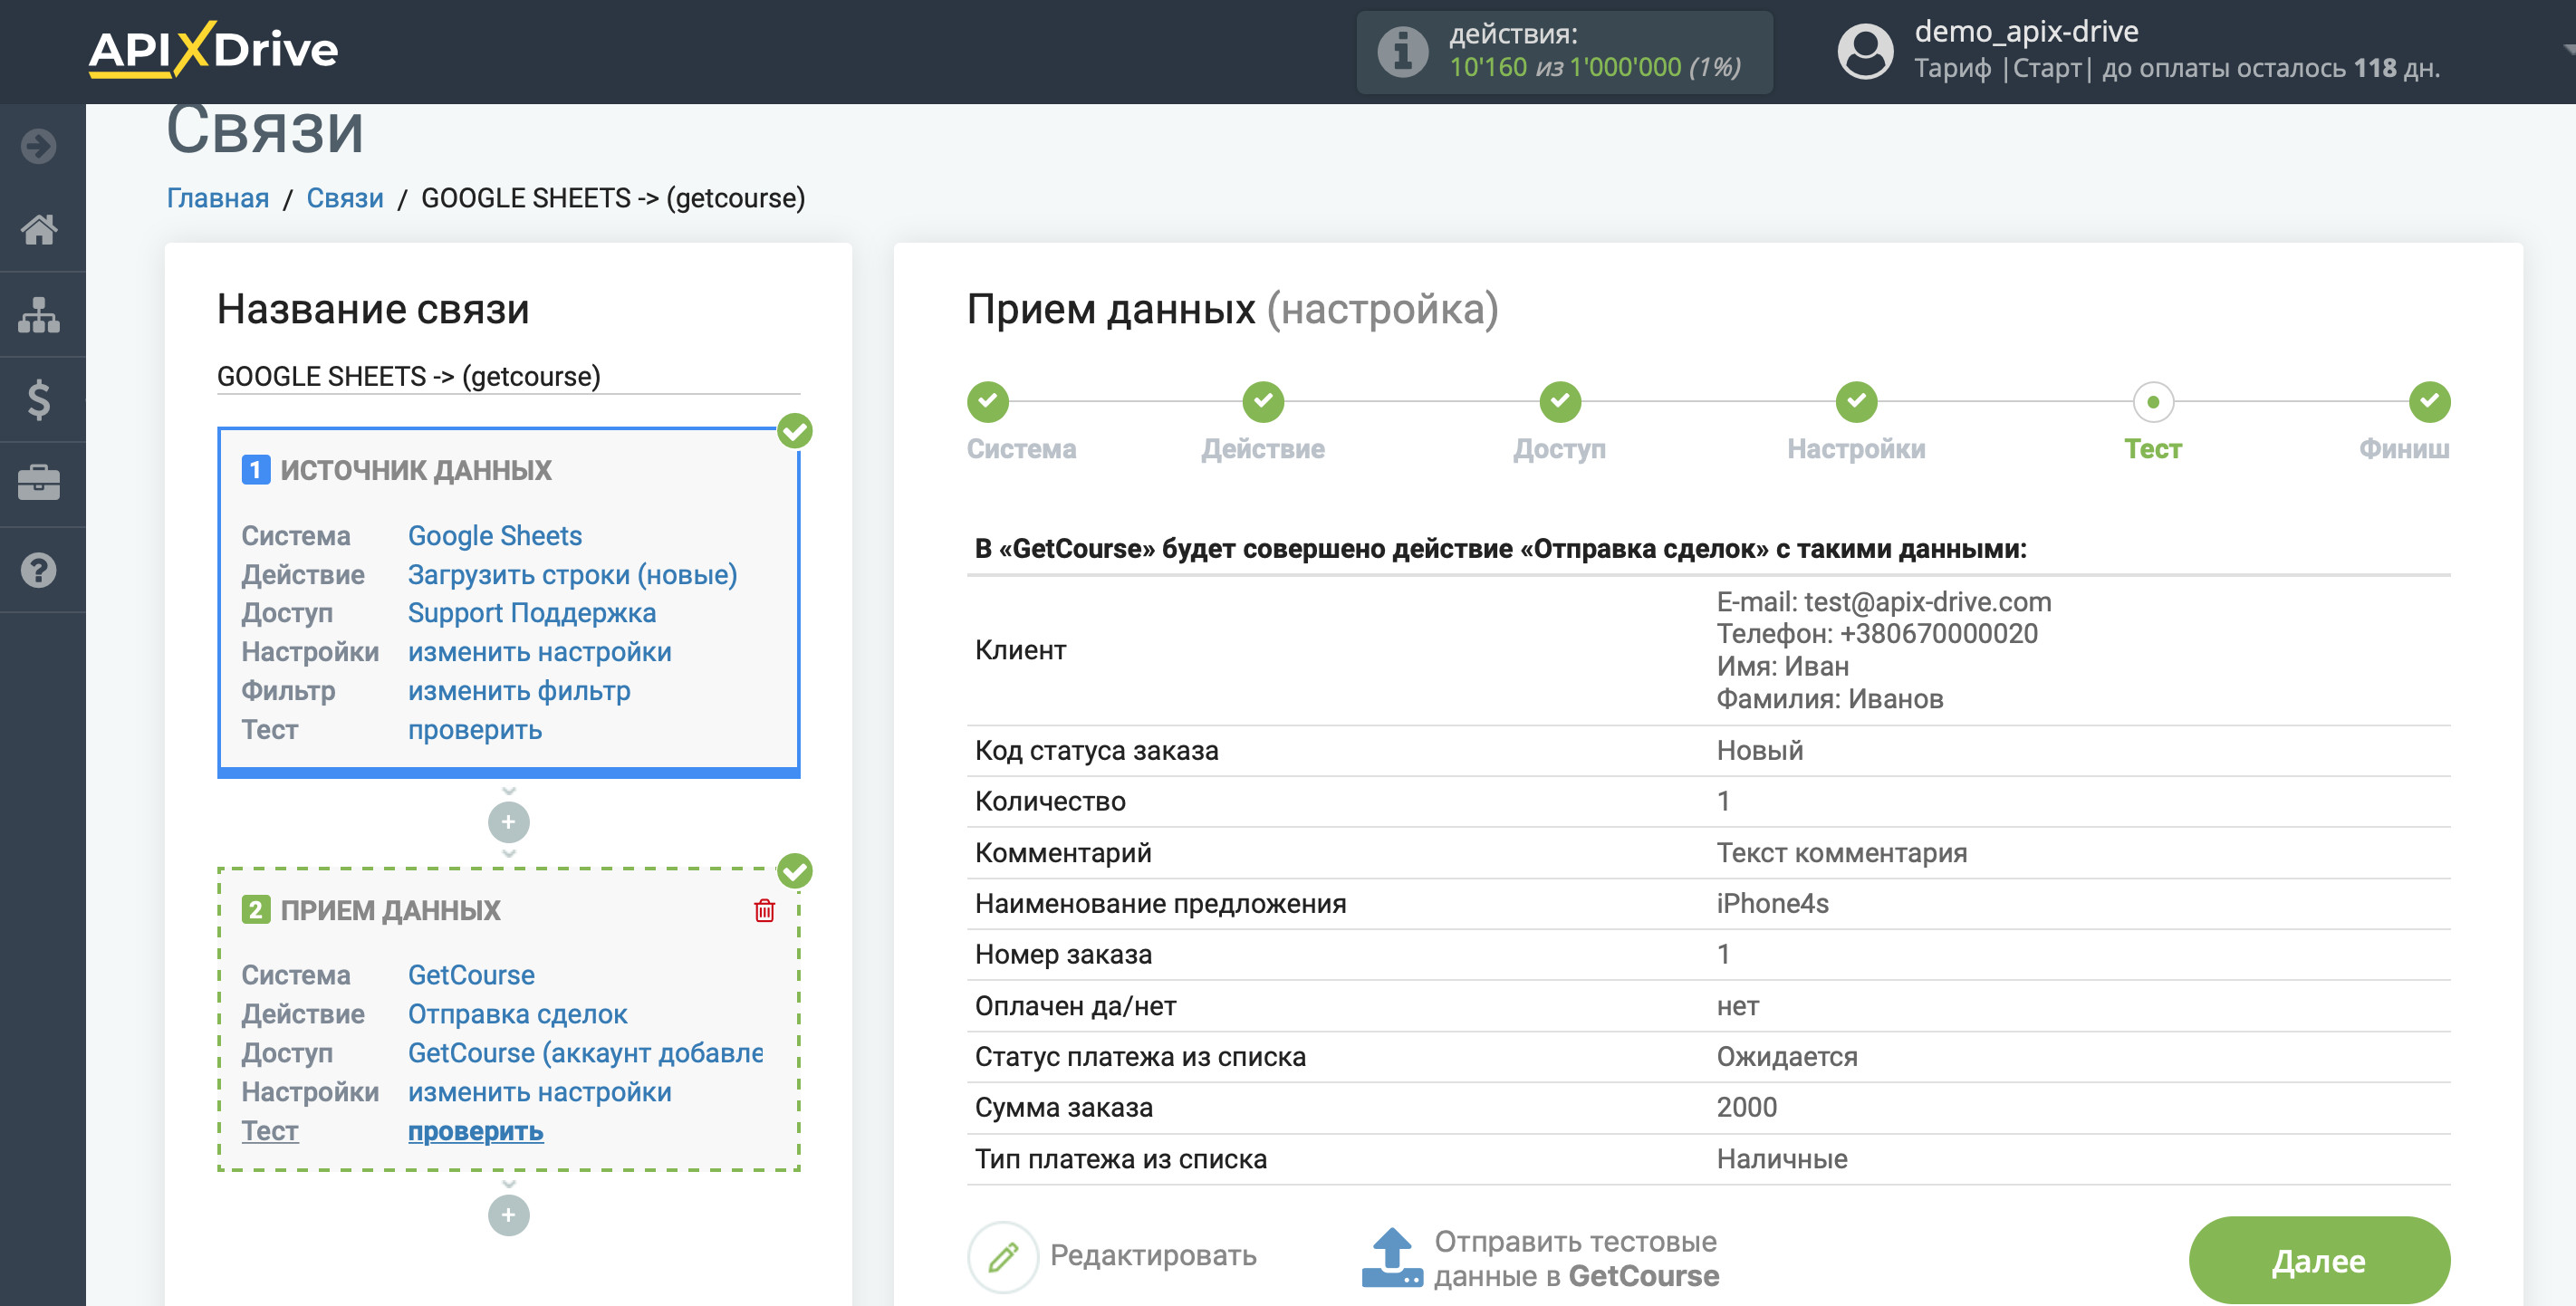The image size is (2576, 1306).
Task: Click the plus below Прием данных block
Action: point(509,1216)
